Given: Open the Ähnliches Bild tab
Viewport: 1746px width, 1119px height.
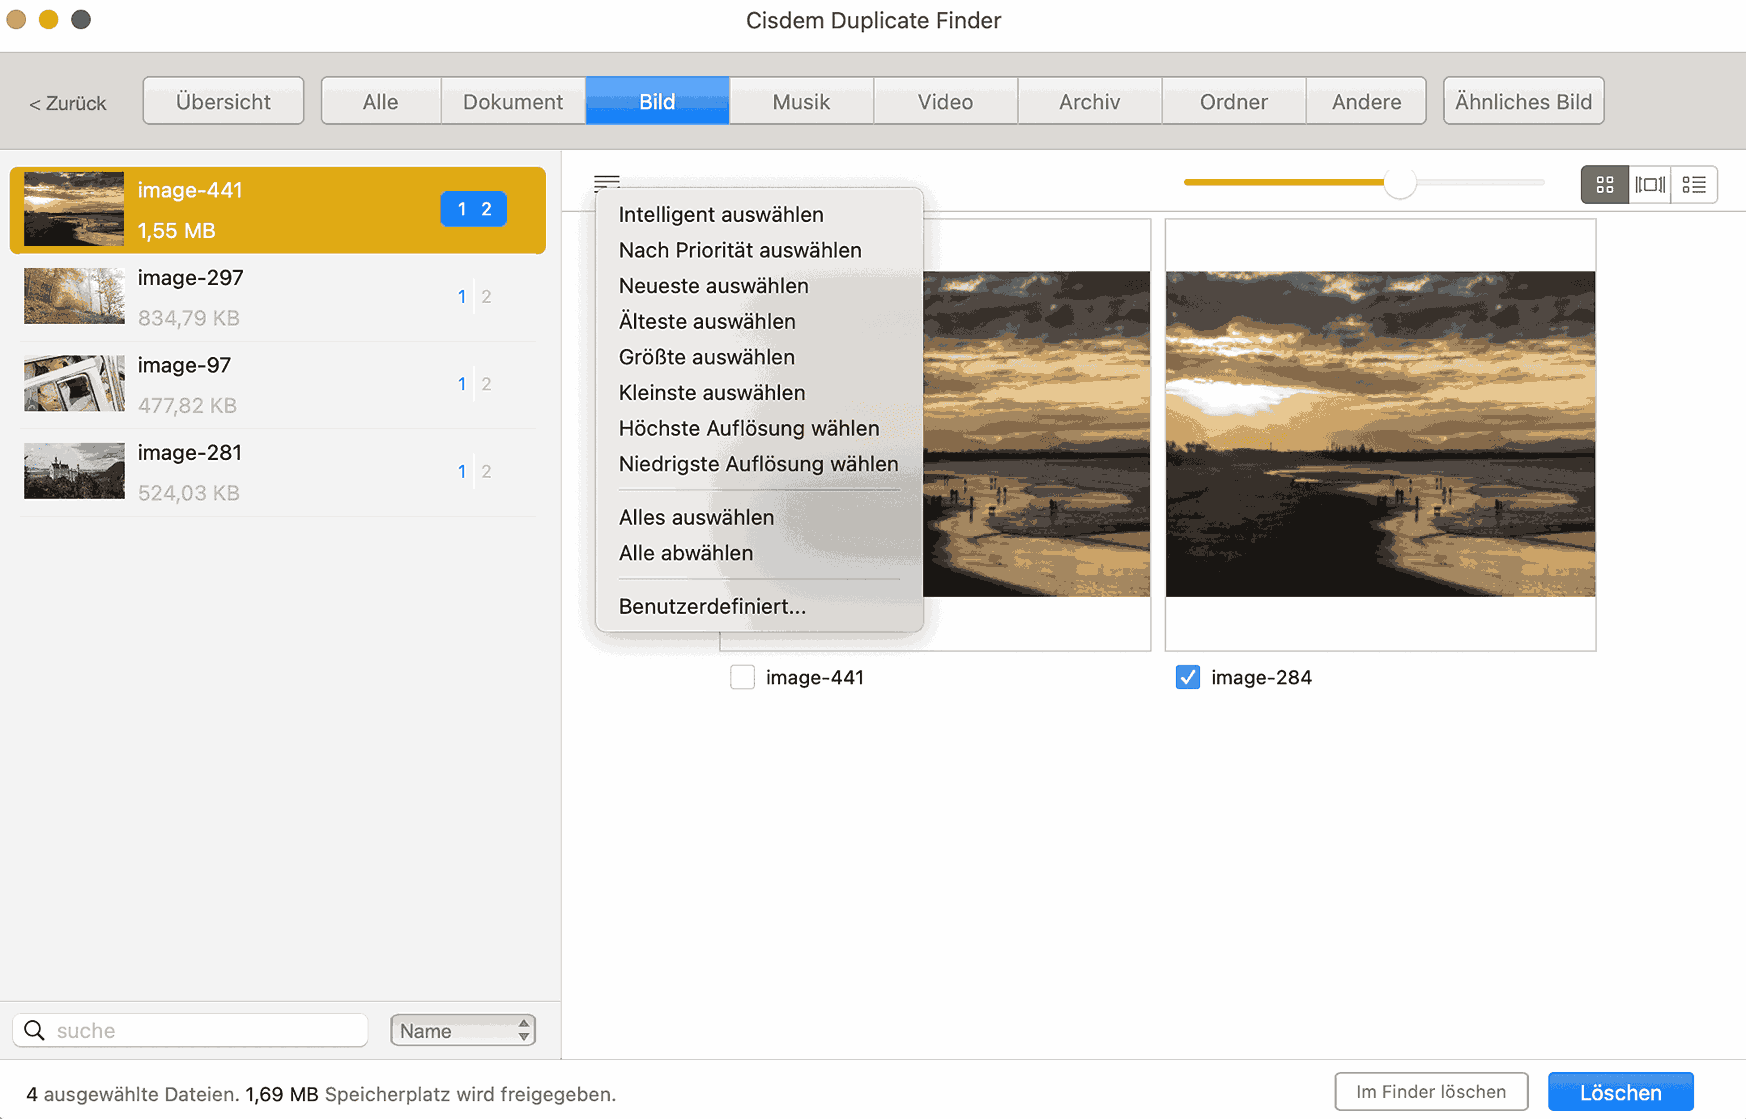Looking at the screenshot, I should (1522, 101).
